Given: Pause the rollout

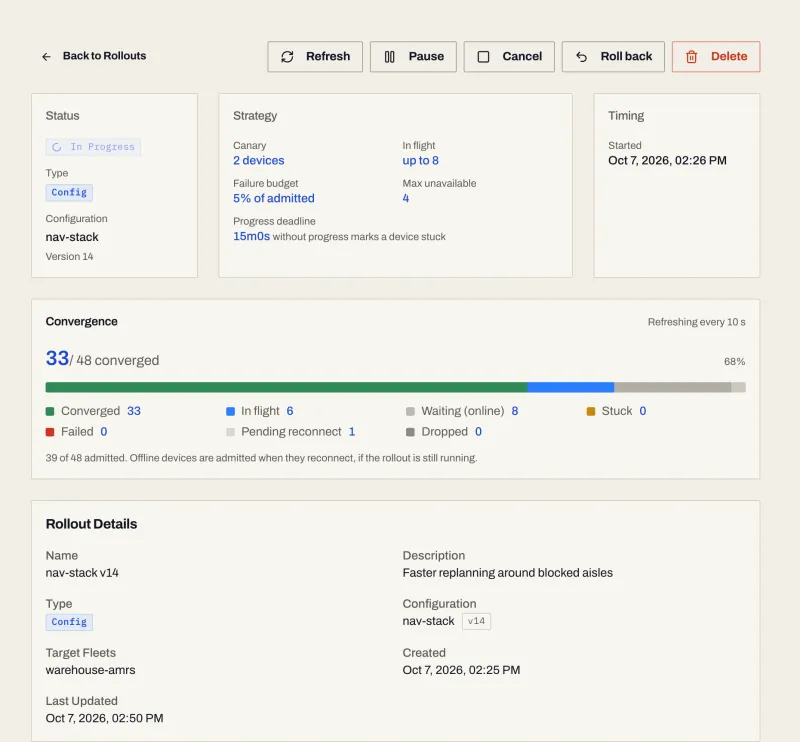Looking at the screenshot, I should [x=413, y=57].
